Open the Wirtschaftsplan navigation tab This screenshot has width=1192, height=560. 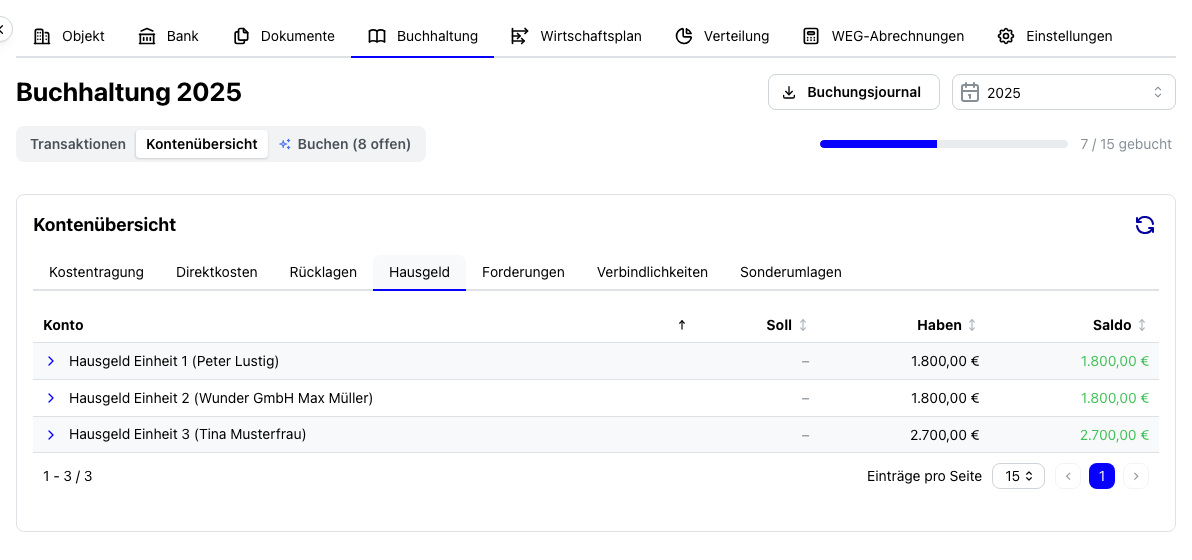pos(575,36)
